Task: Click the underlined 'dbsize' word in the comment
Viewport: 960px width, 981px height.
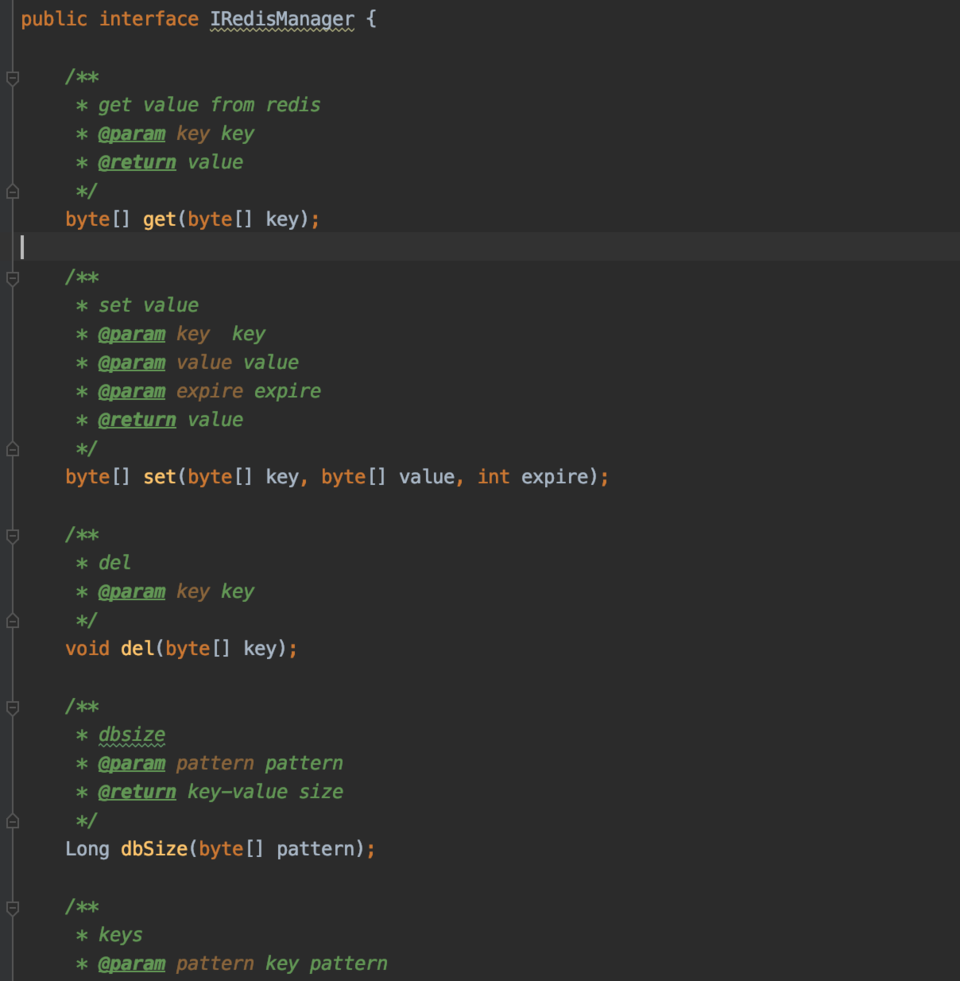Action: [131, 735]
